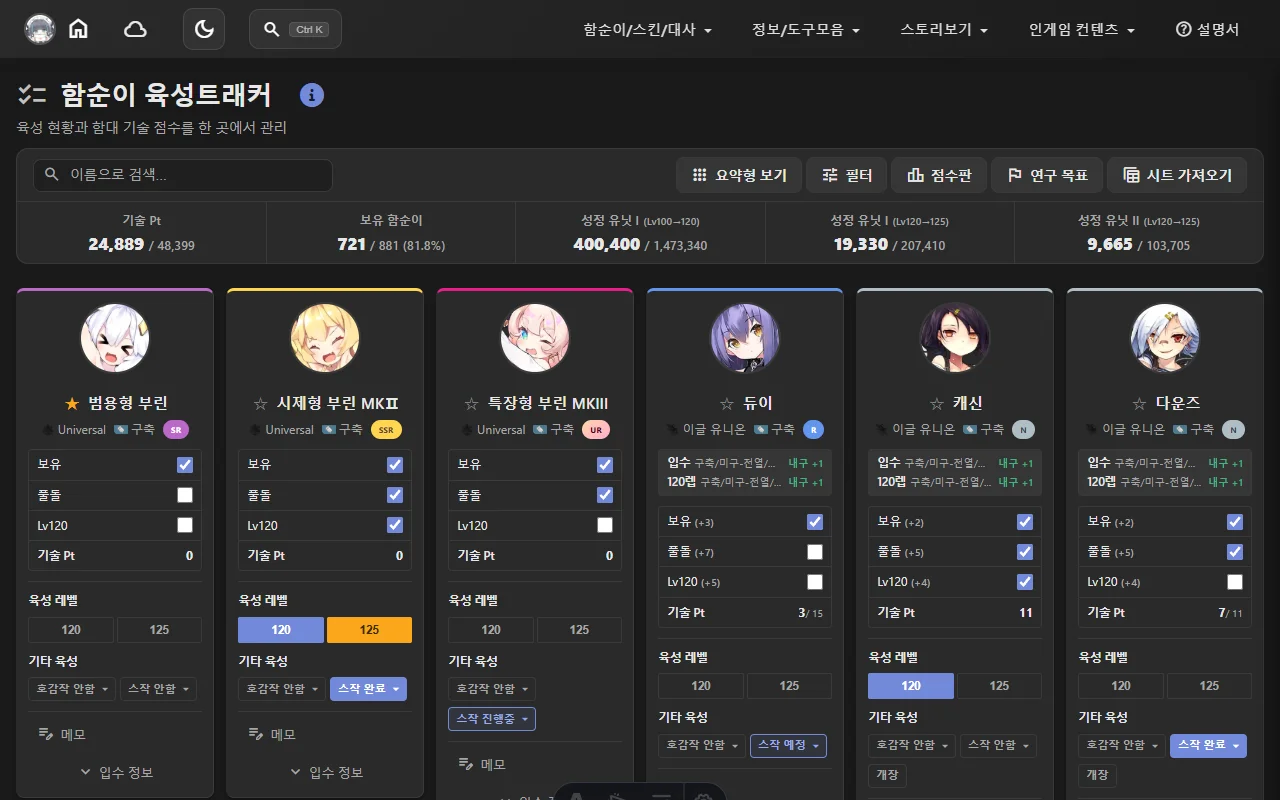
Task: Toggle dark mode moon icon
Action: pos(204,29)
